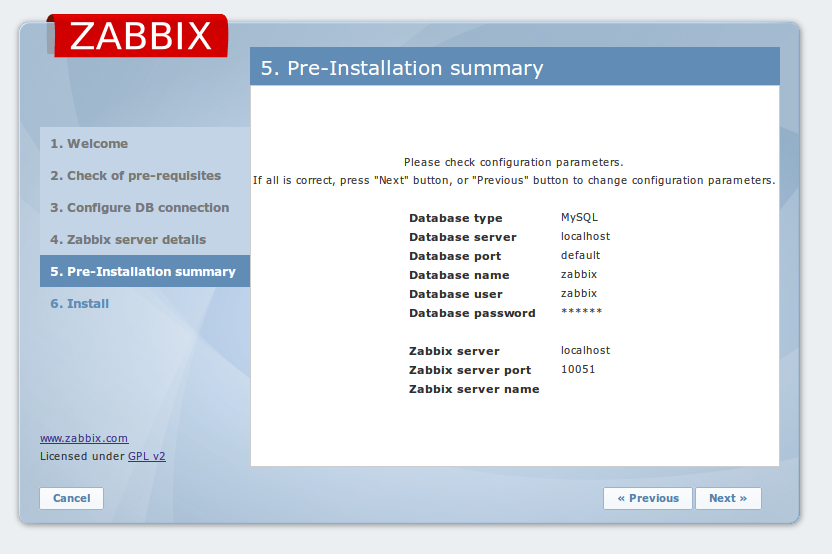Click the 'Database password' label
This screenshot has width=832, height=554.
(472, 313)
